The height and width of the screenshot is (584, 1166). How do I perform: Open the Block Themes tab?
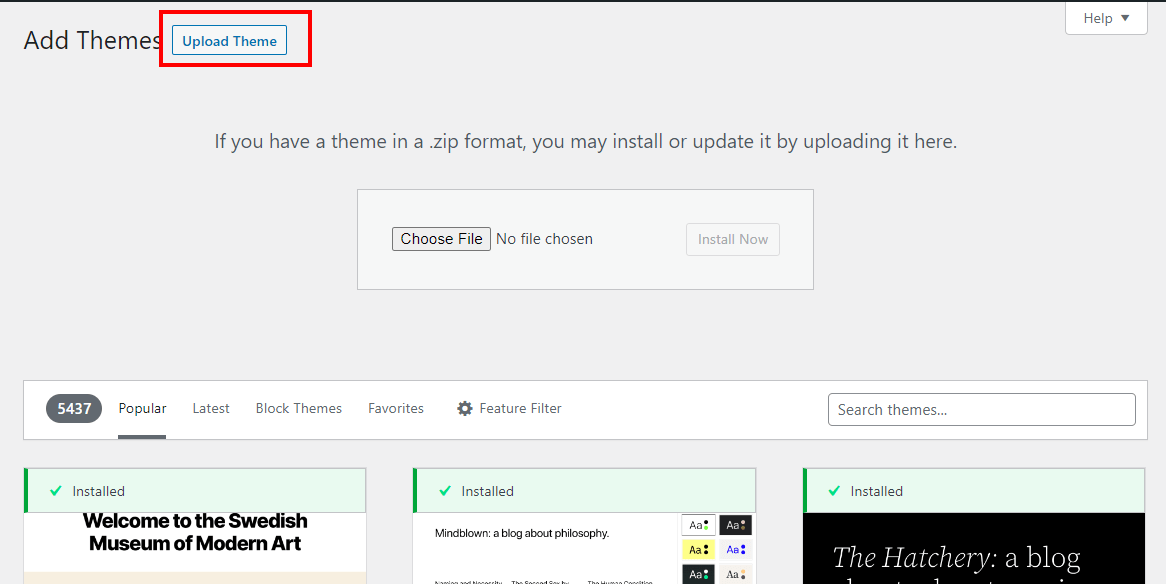(298, 408)
